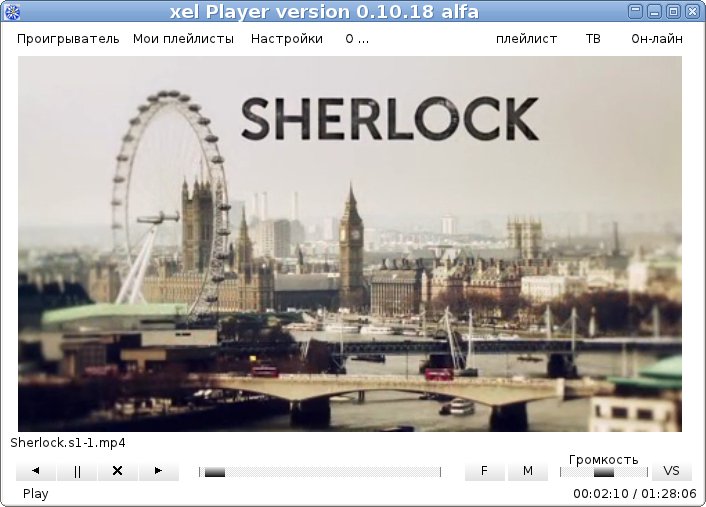The height and width of the screenshot is (507, 706).
Task: Click the playback seek progress bar
Action: pos(320,472)
